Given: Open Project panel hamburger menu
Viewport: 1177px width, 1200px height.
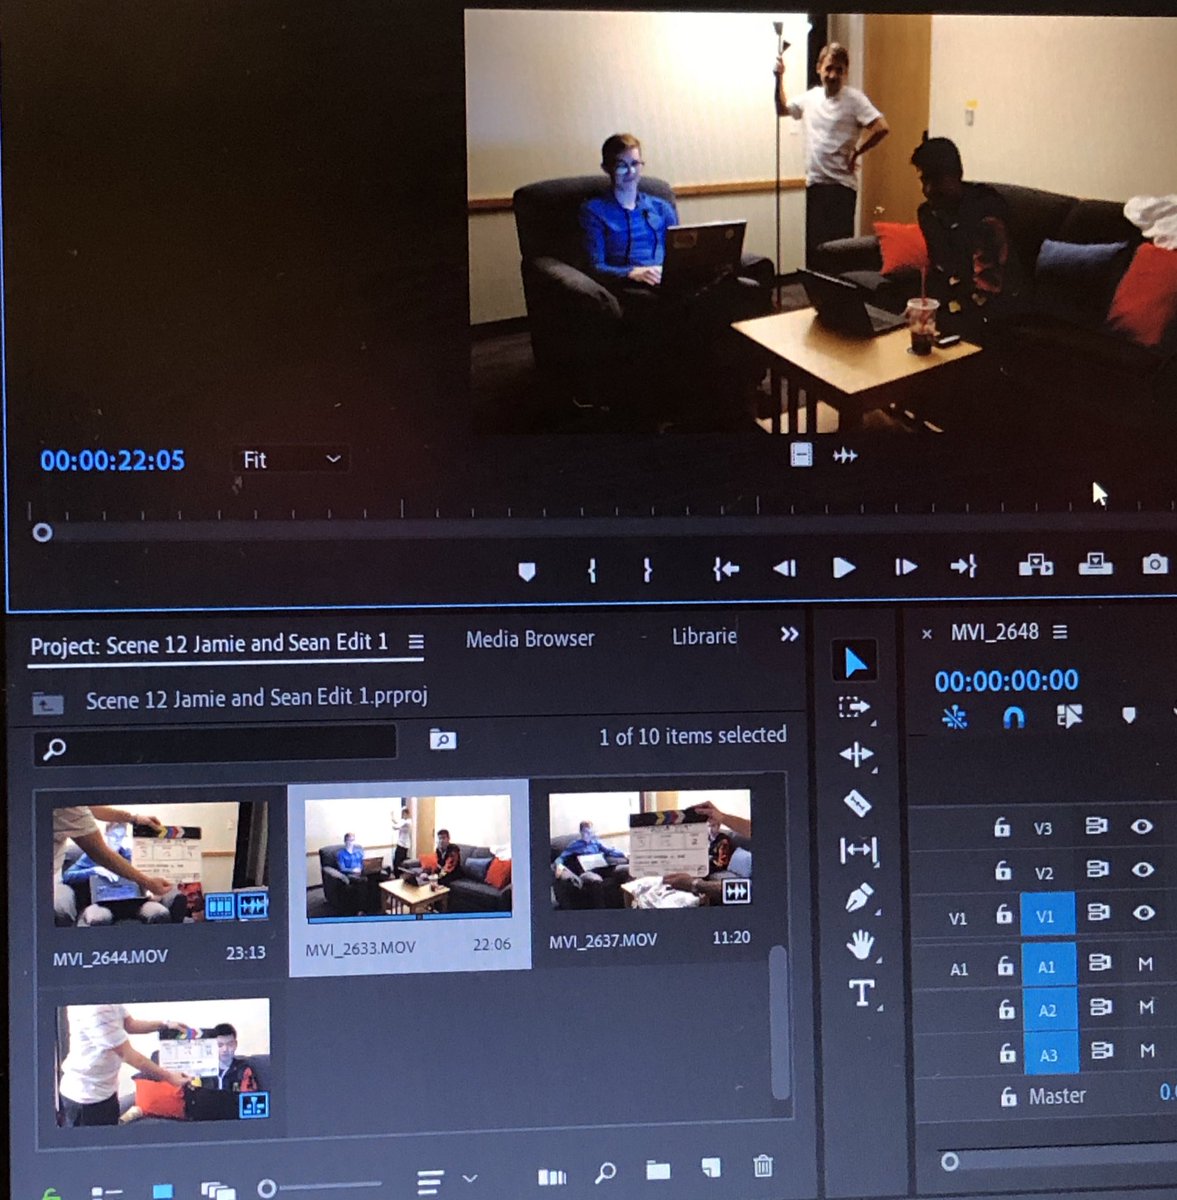Looking at the screenshot, I should pyautogui.click(x=416, y=642).
